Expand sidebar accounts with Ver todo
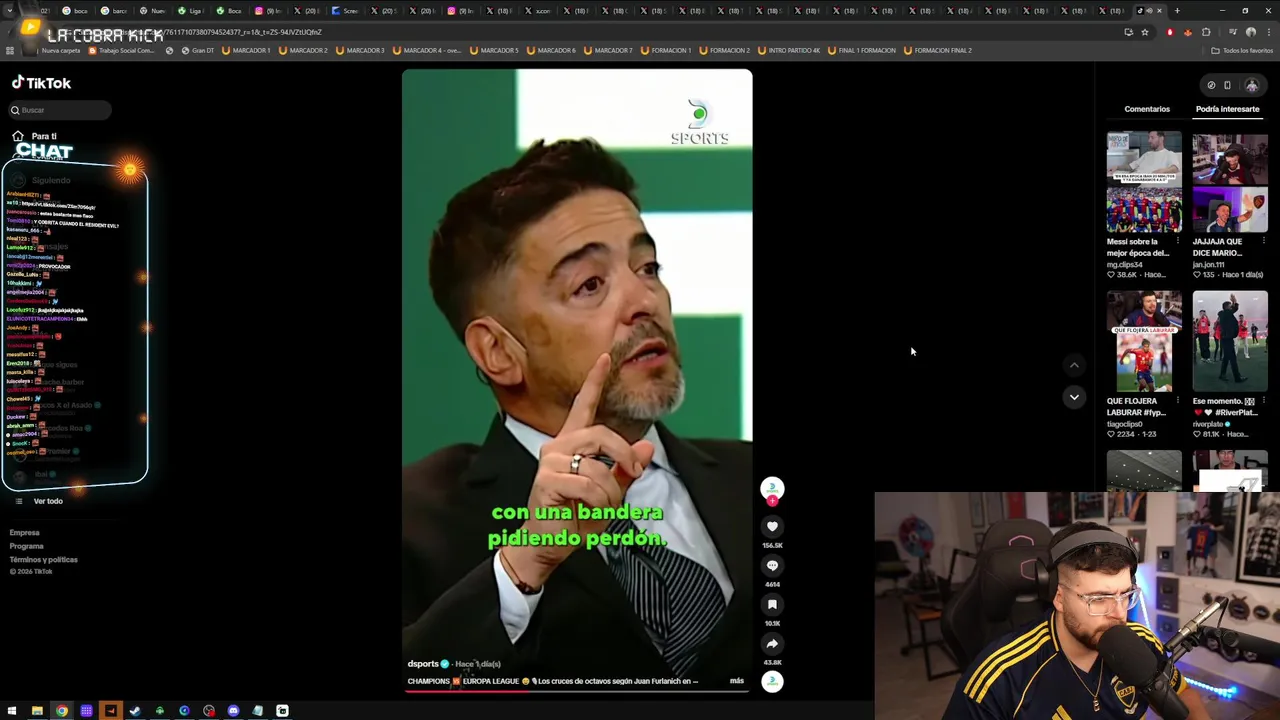Screen dimensions: 1280x720 [x=47, y=501]
